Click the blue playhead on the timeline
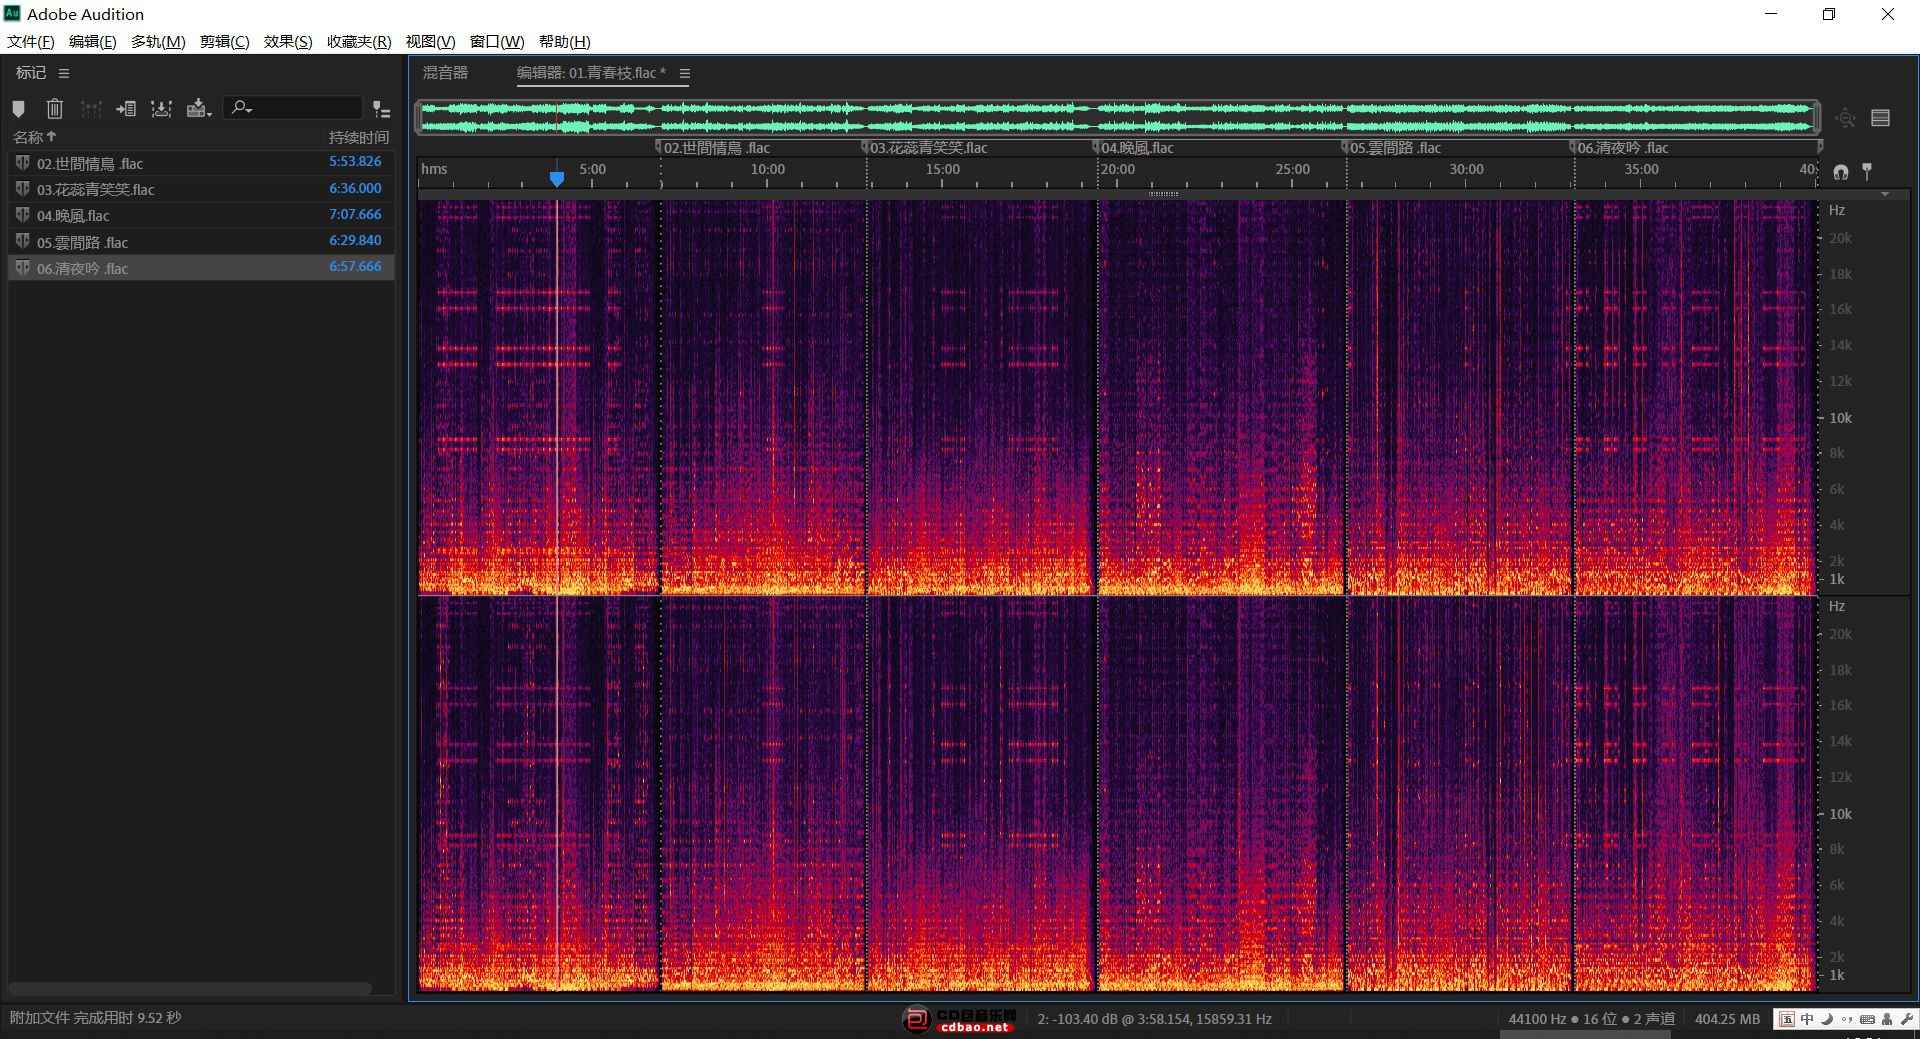 point(557,178)
